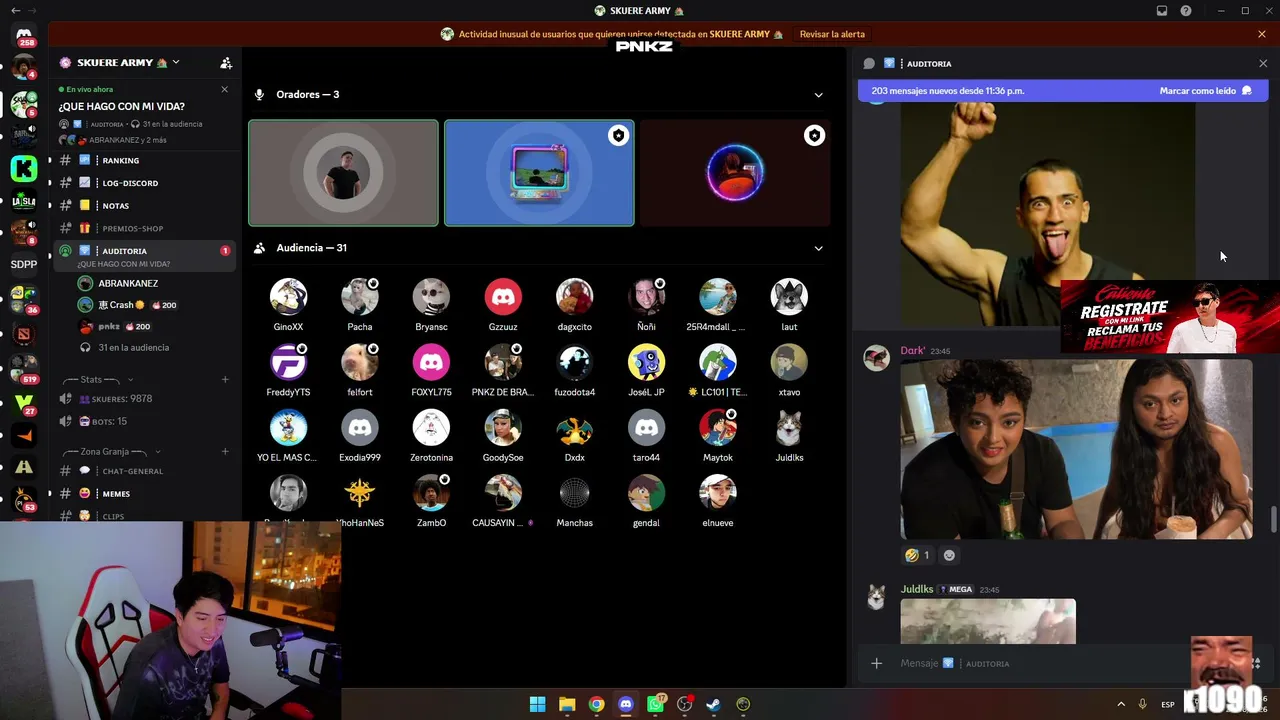1280x720 pixels.
Task: Open Discord direct messages home icon
Action: 24,36
